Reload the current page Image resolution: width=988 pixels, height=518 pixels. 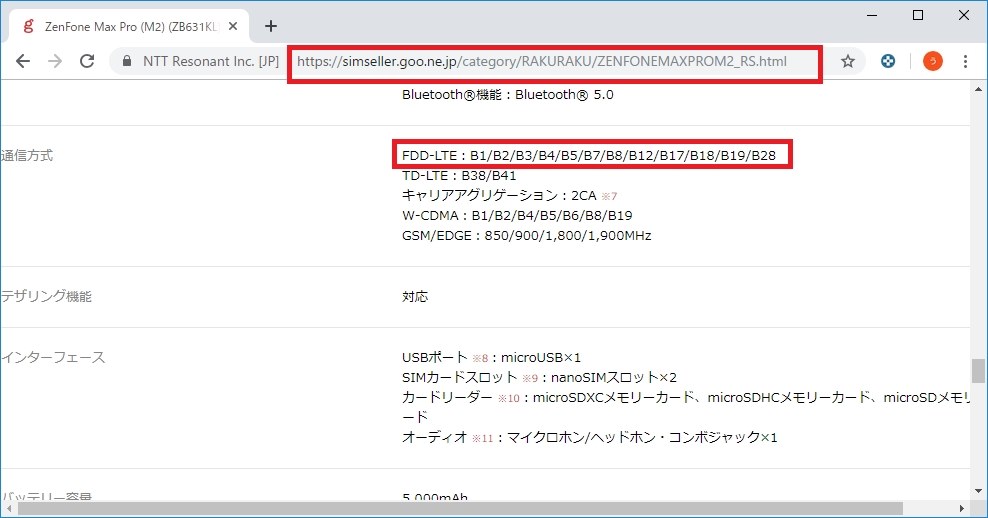pyautogui.click(x=87, y=61)
